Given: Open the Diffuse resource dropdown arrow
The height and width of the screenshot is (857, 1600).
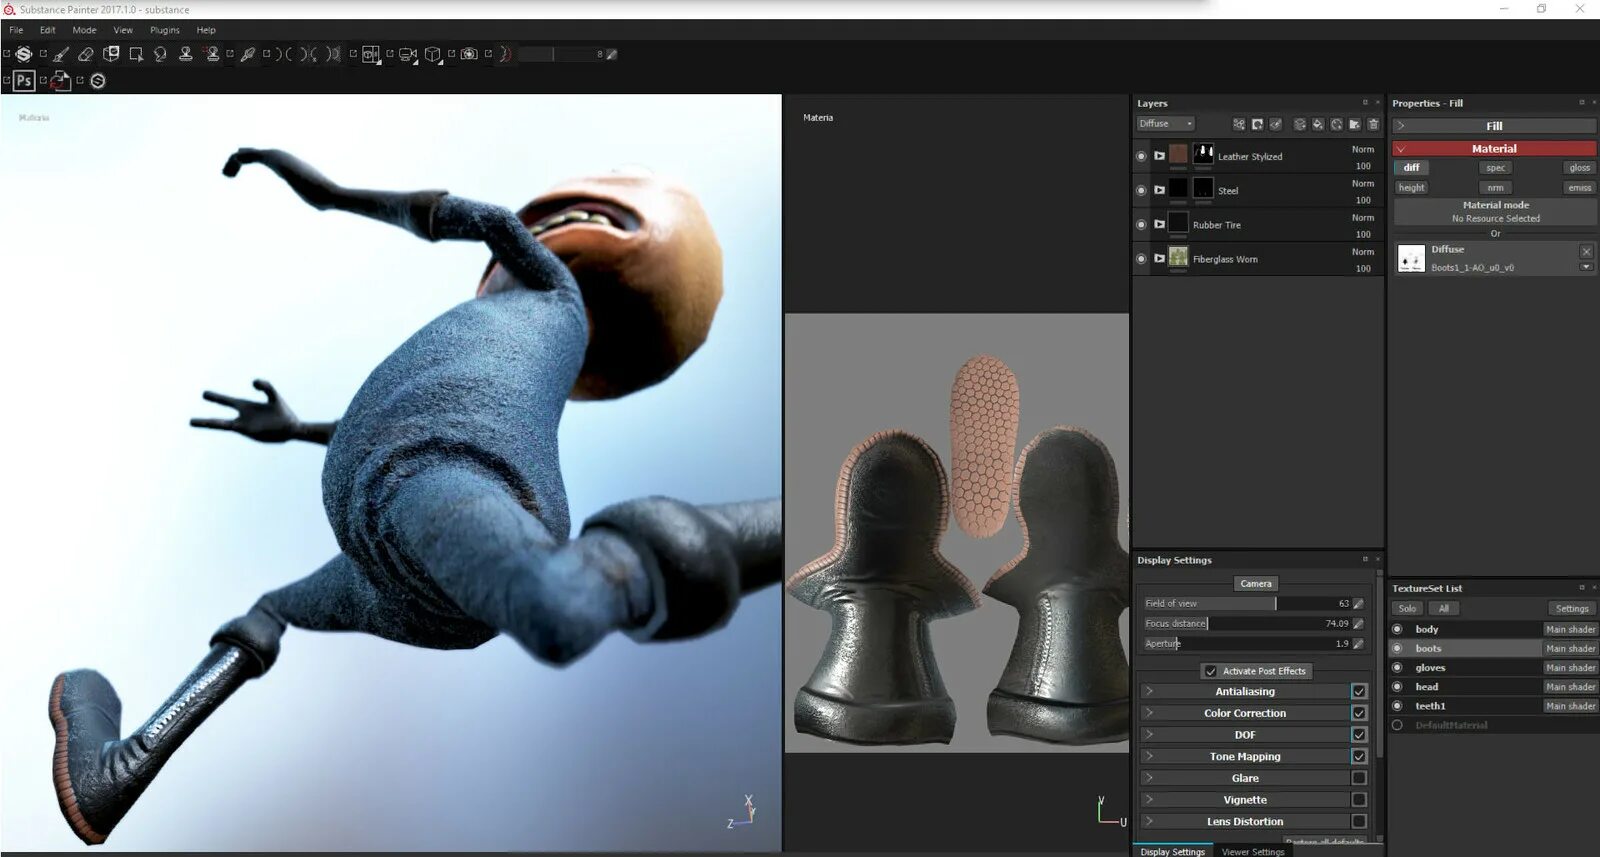Looking at the screenshot, I should 1586,267.
